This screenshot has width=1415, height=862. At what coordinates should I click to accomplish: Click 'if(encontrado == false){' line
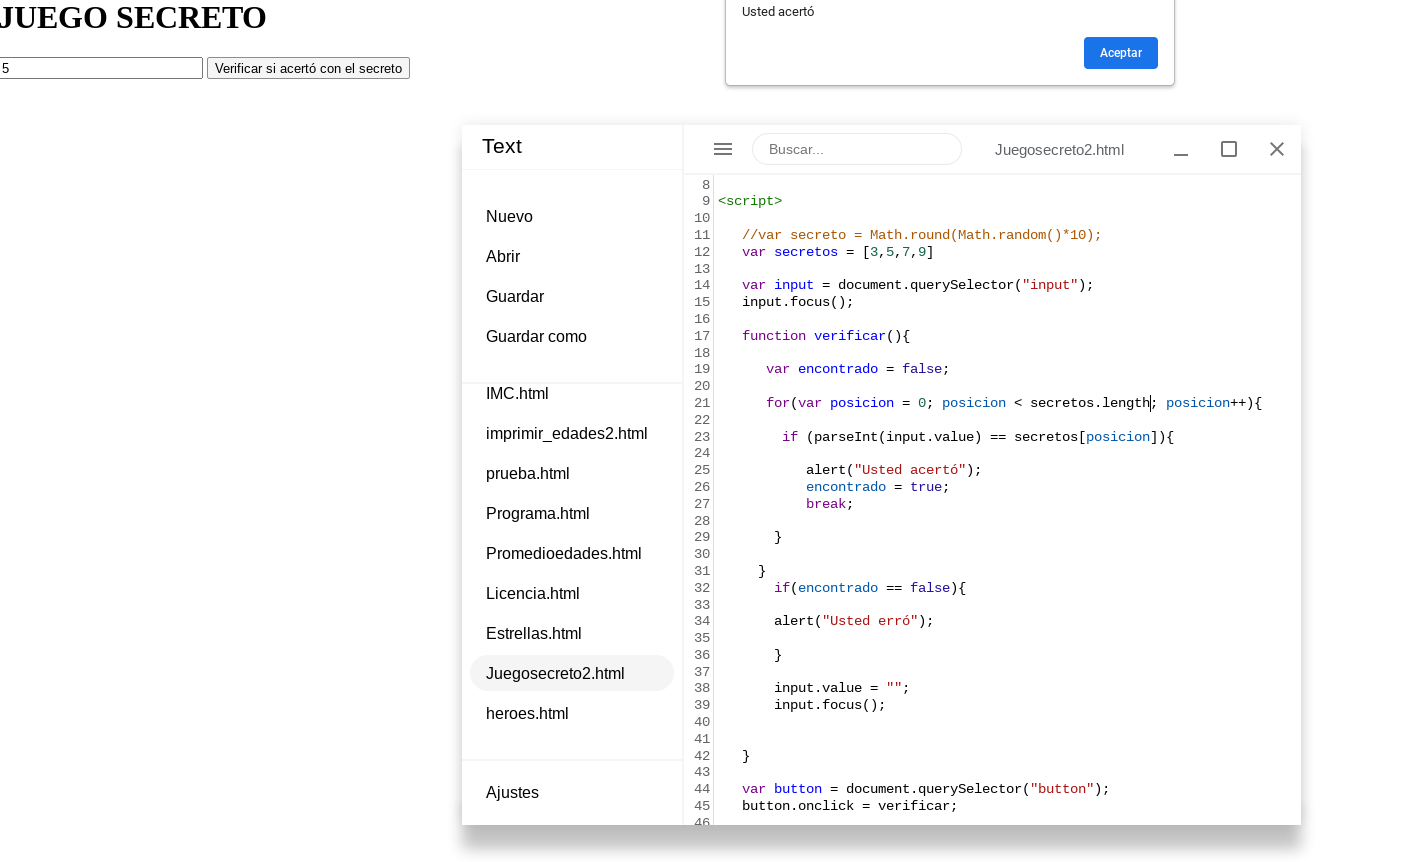[x=870, y=588]
